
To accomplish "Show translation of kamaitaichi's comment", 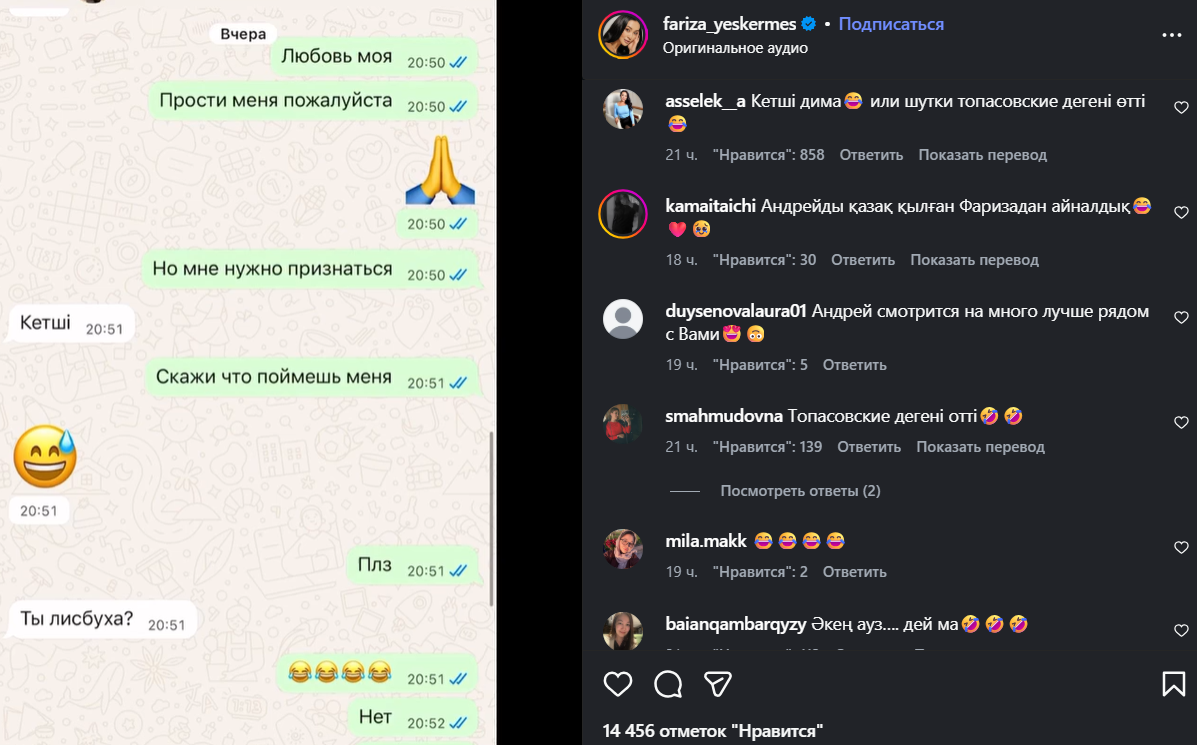I will (974, 260).
